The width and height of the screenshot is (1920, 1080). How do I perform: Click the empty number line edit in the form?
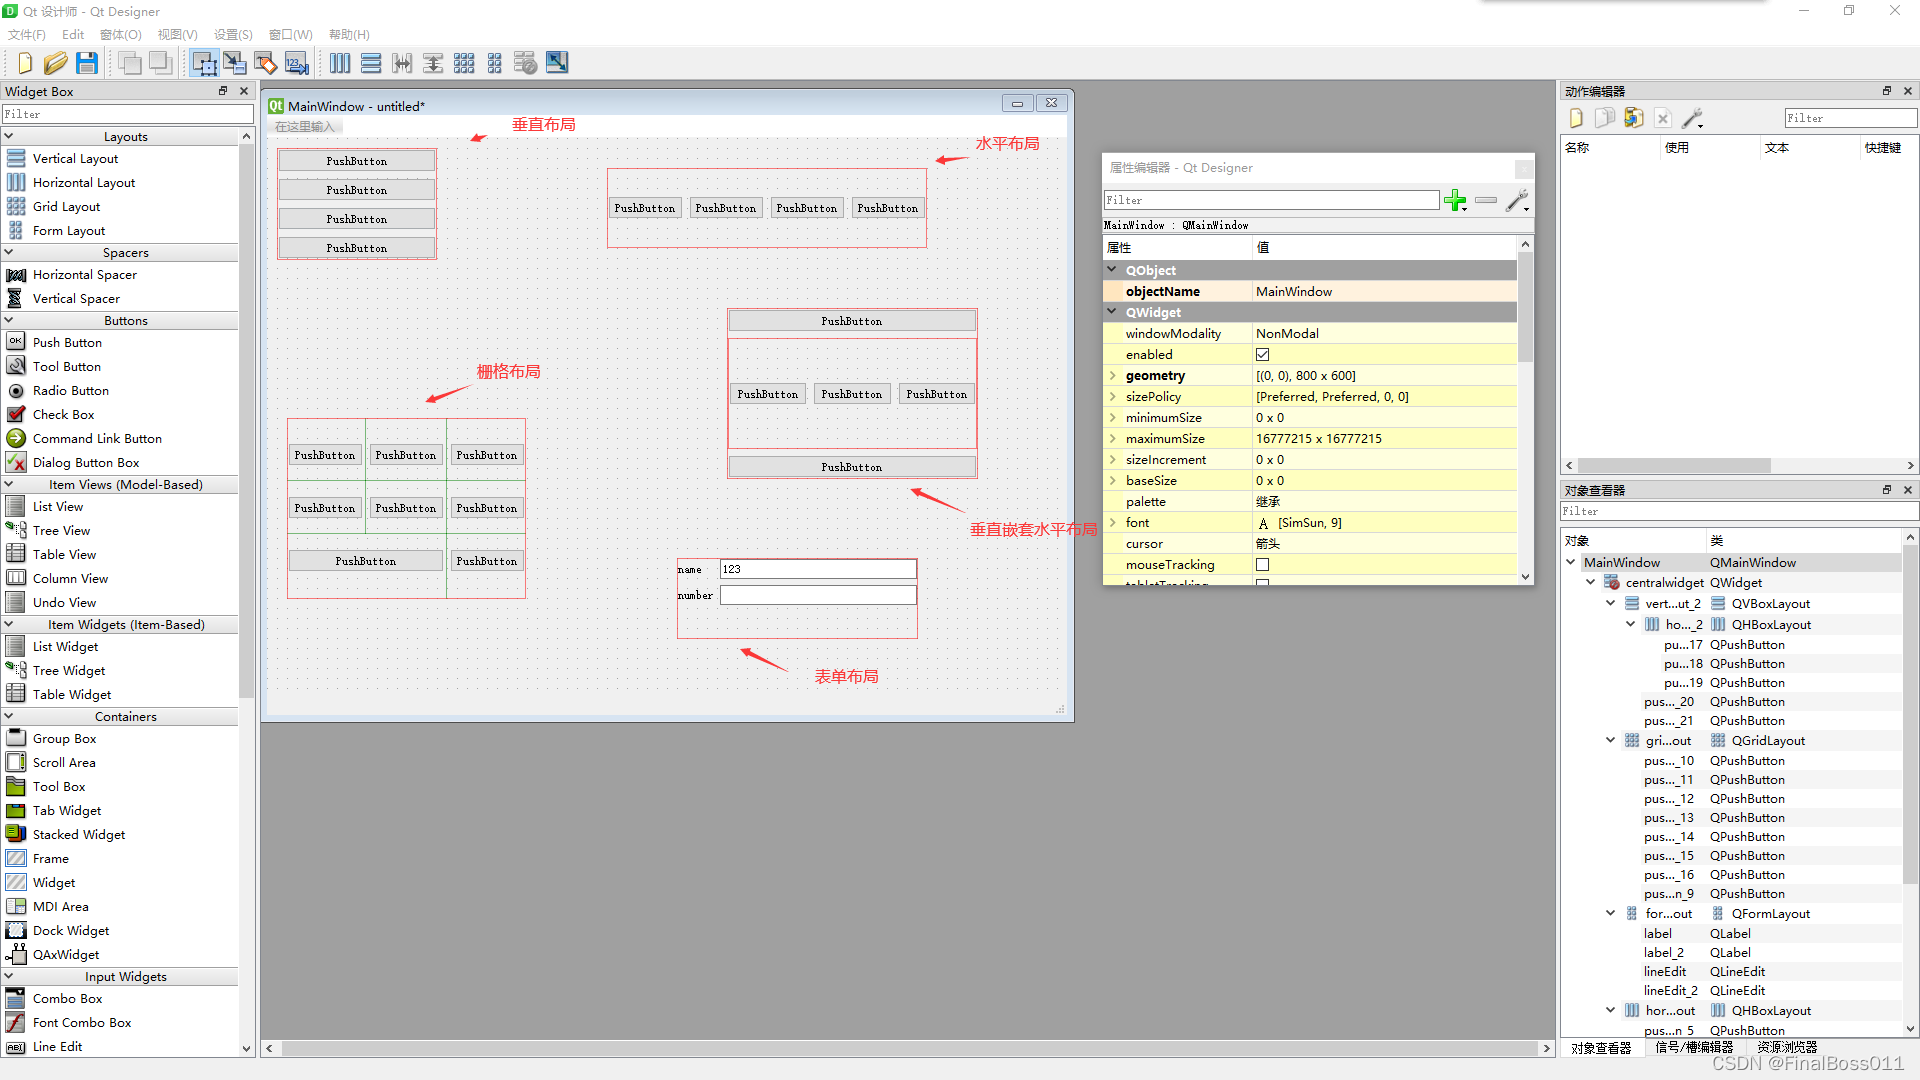(818, 595)
